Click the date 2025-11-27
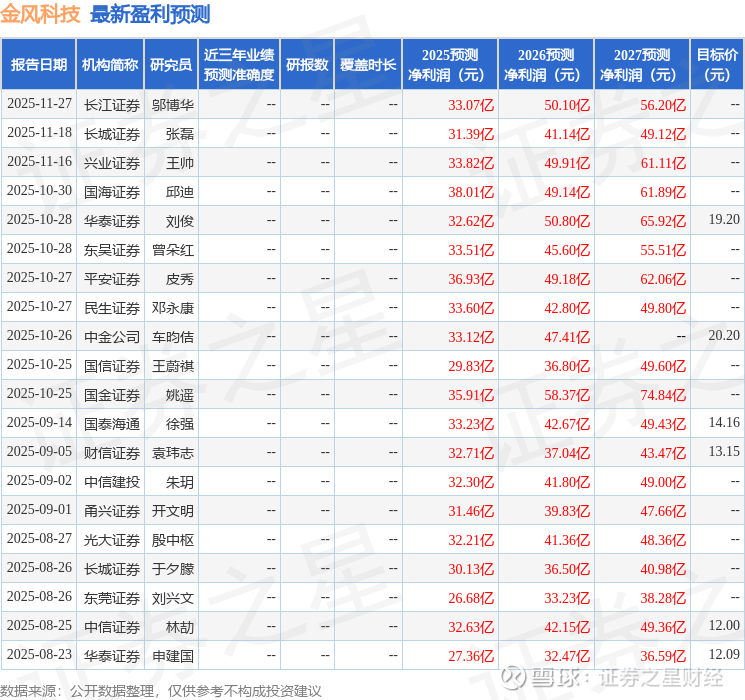Screen dimensions: 745x700 coord(39,104)
